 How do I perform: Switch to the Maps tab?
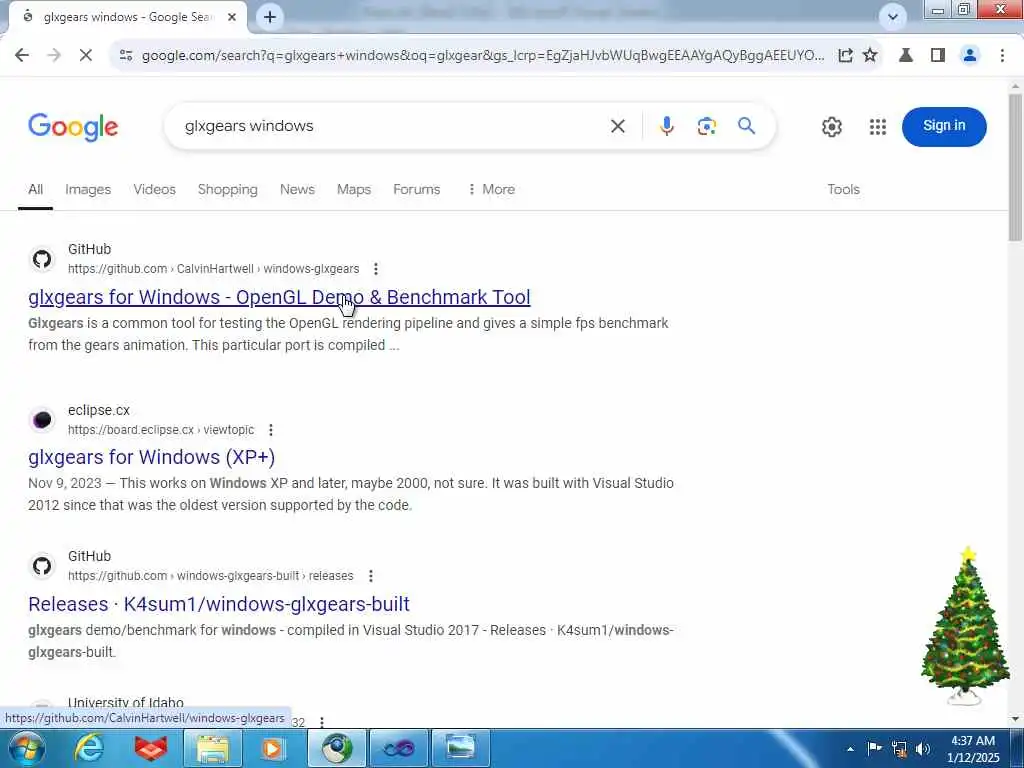coord(354,189)
